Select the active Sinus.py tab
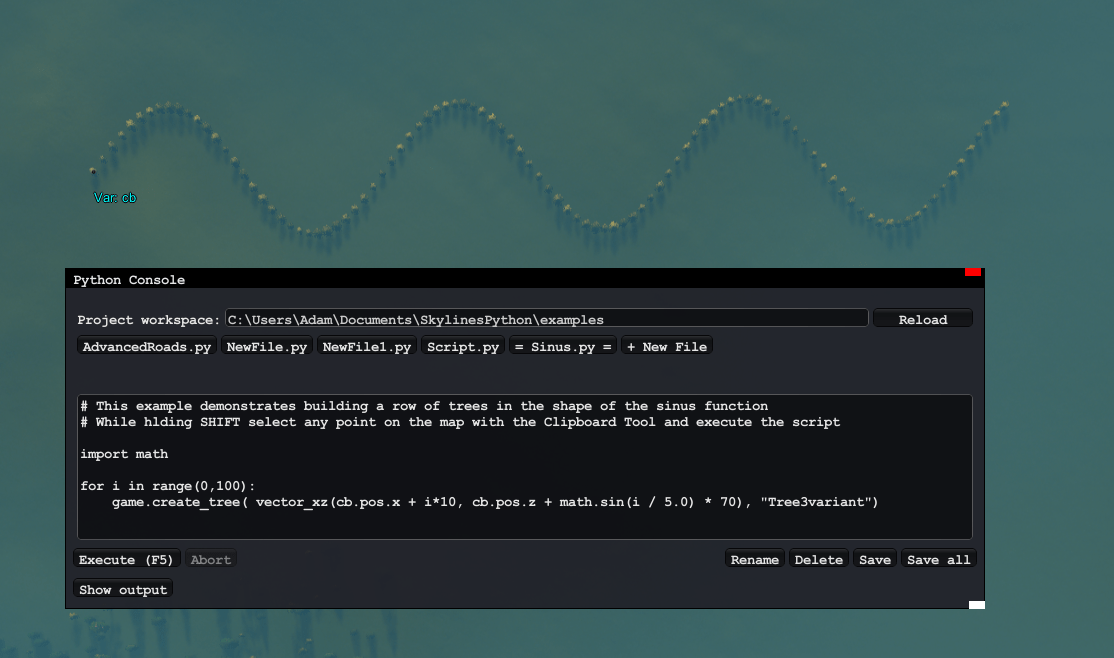The width and height of the screenshot is (1114, 658). click(563, 347)
